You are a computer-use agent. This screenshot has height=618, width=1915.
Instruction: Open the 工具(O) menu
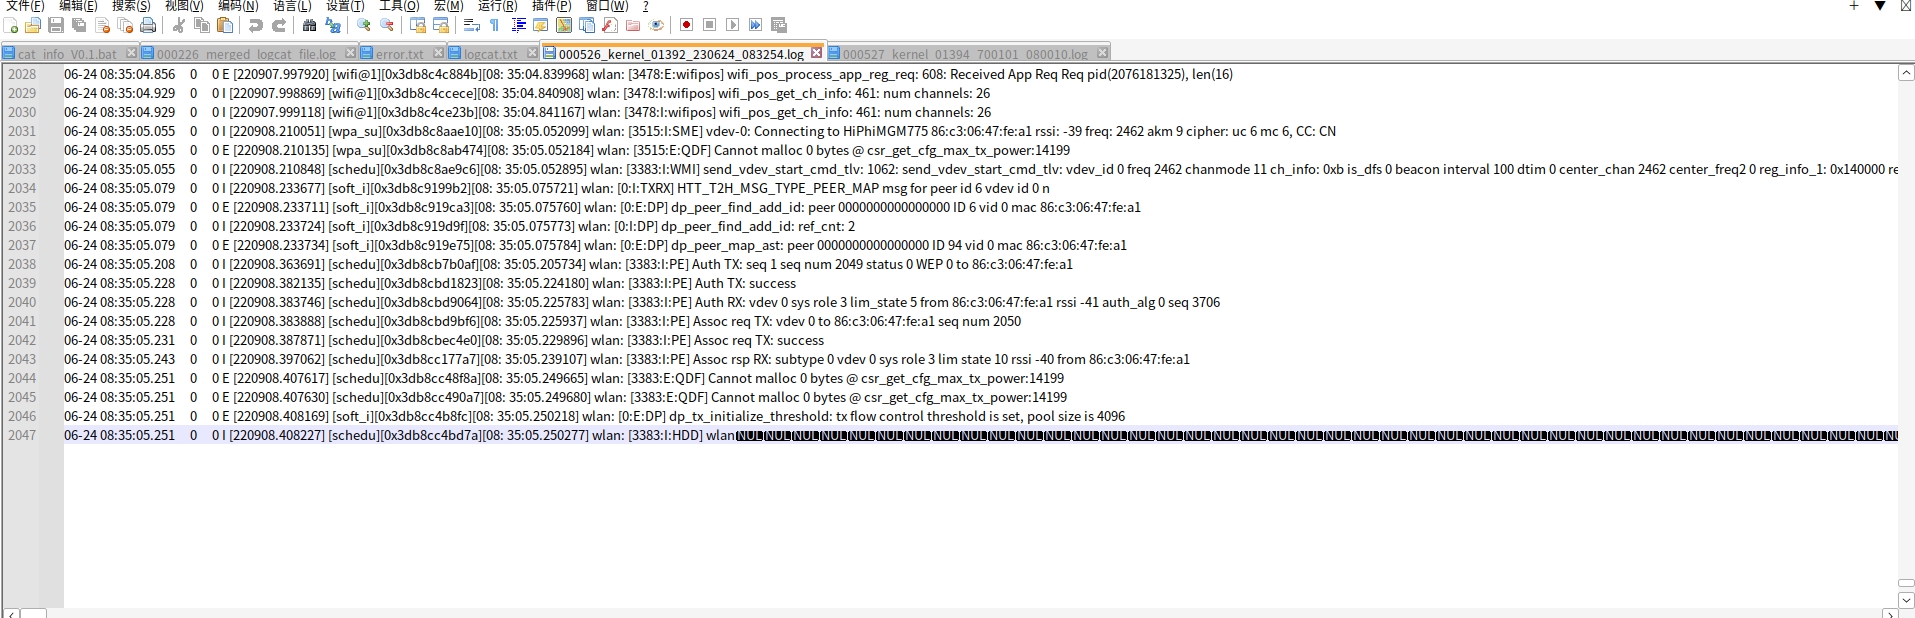click(399, 6)
